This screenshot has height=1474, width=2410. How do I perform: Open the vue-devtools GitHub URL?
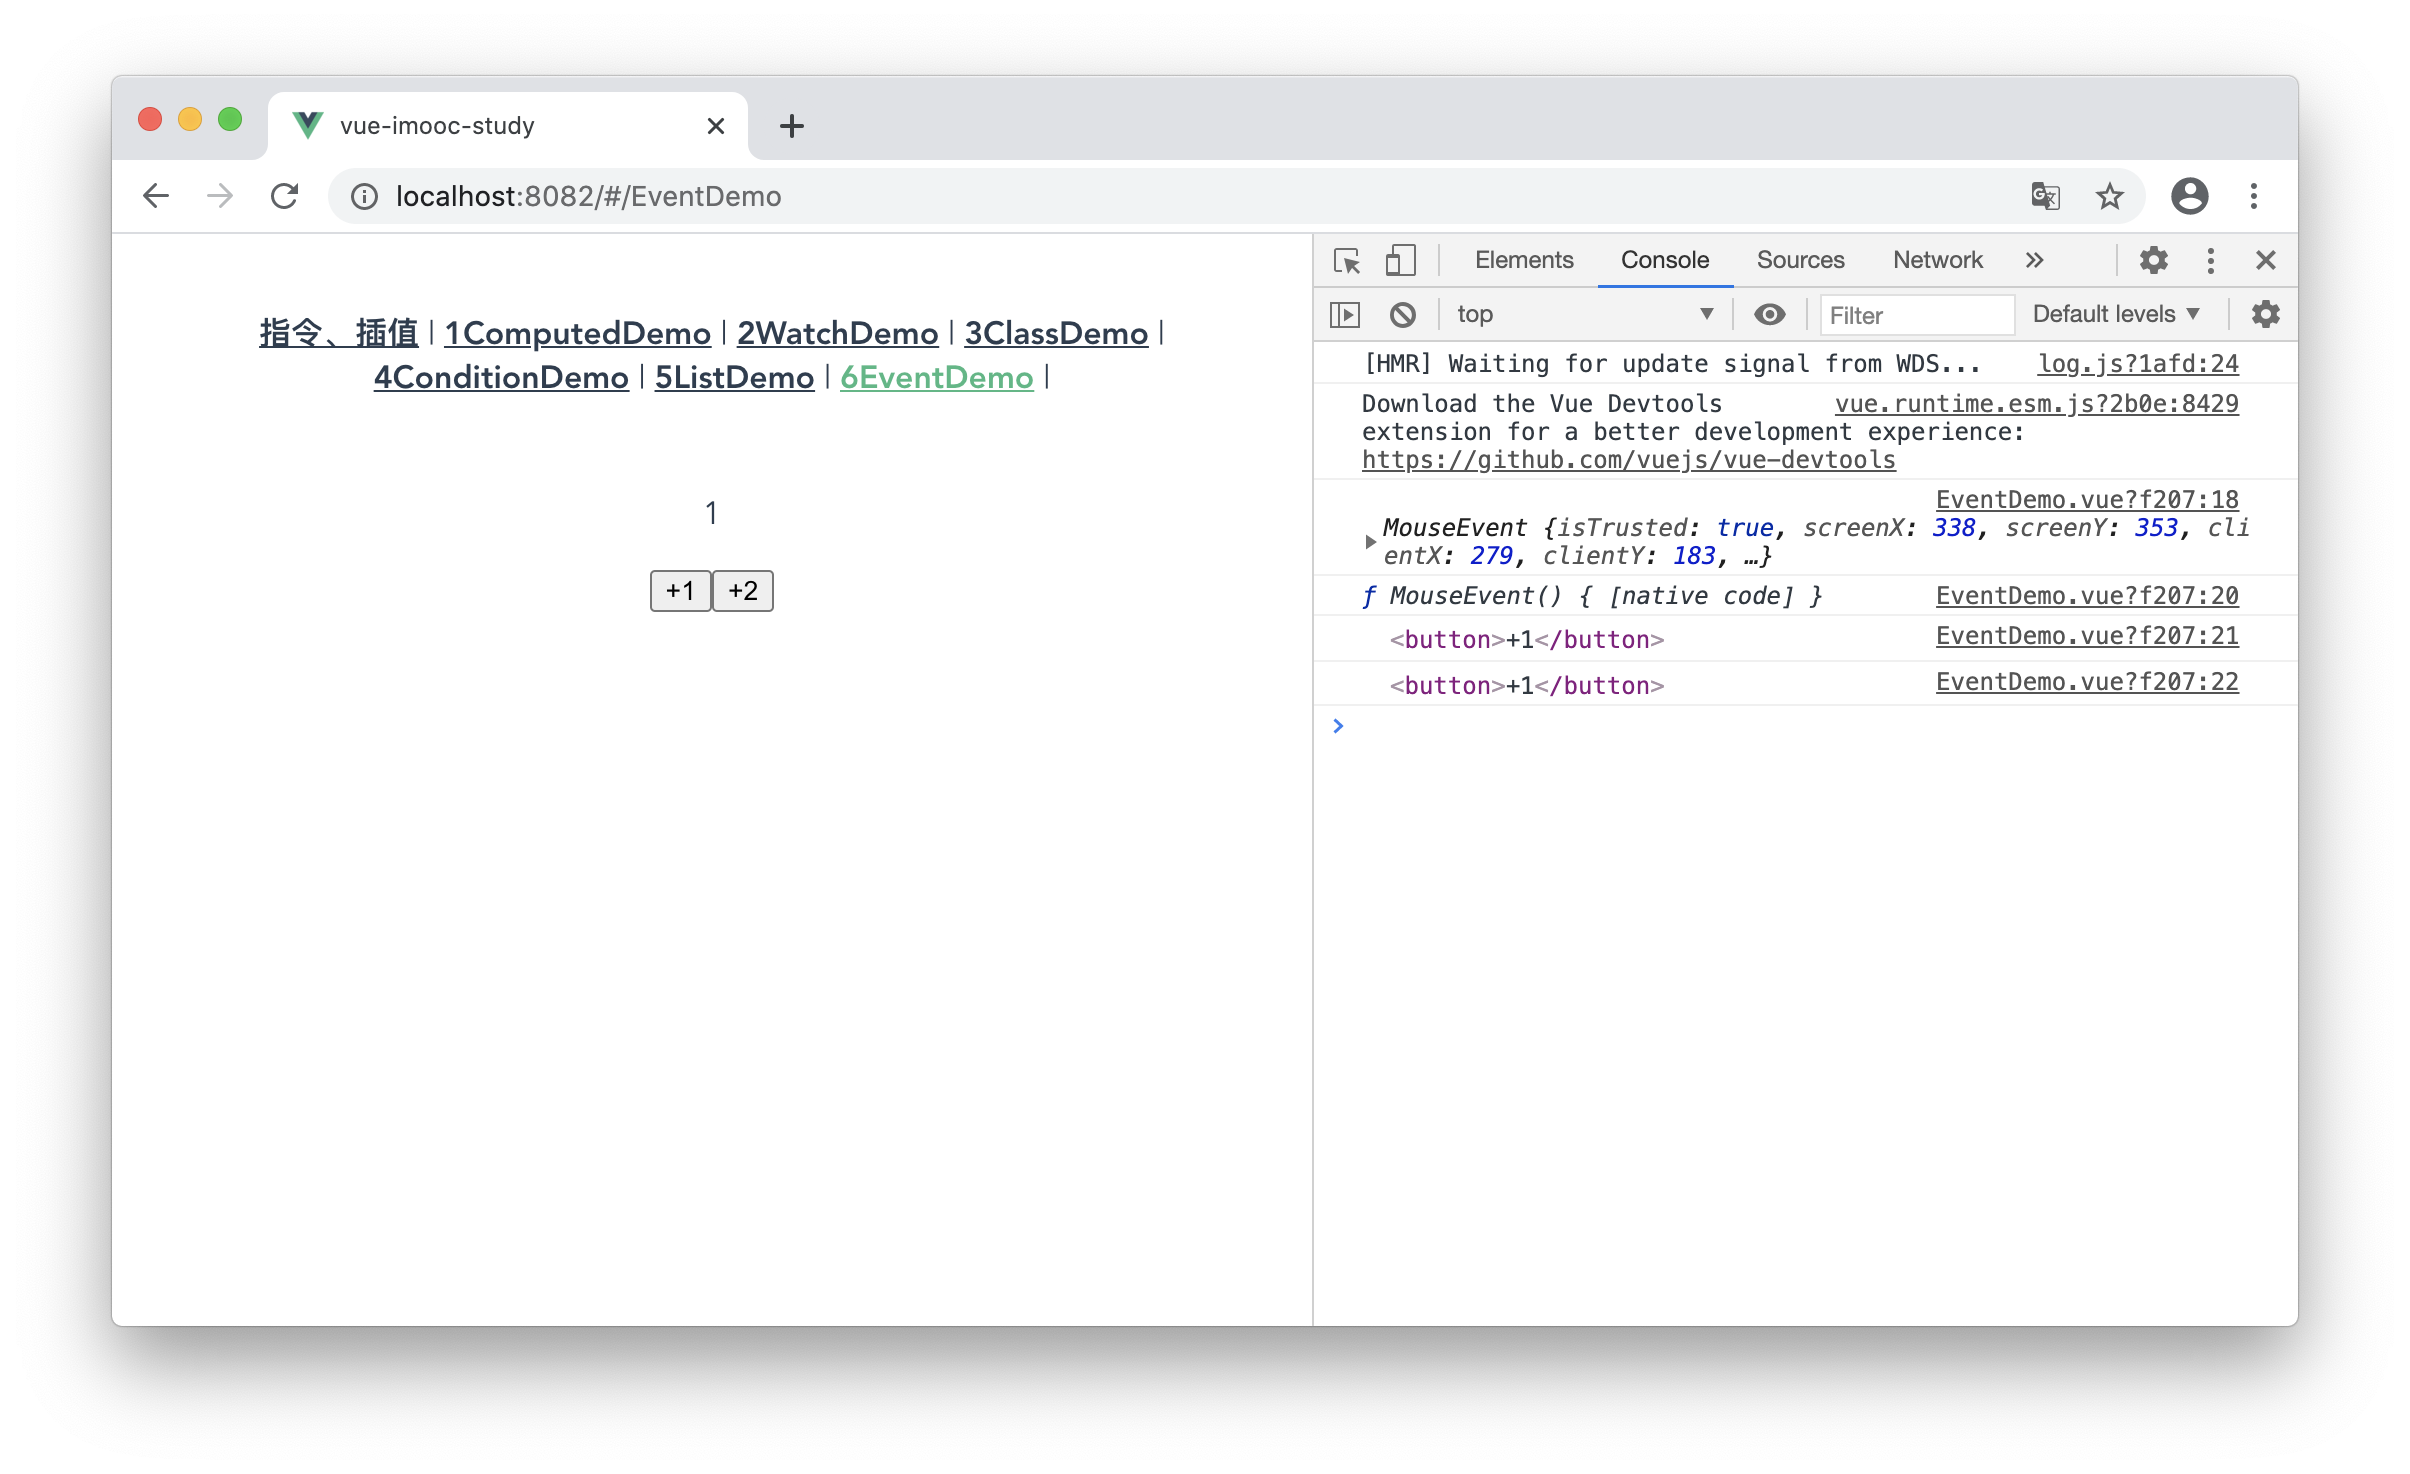1628,460
